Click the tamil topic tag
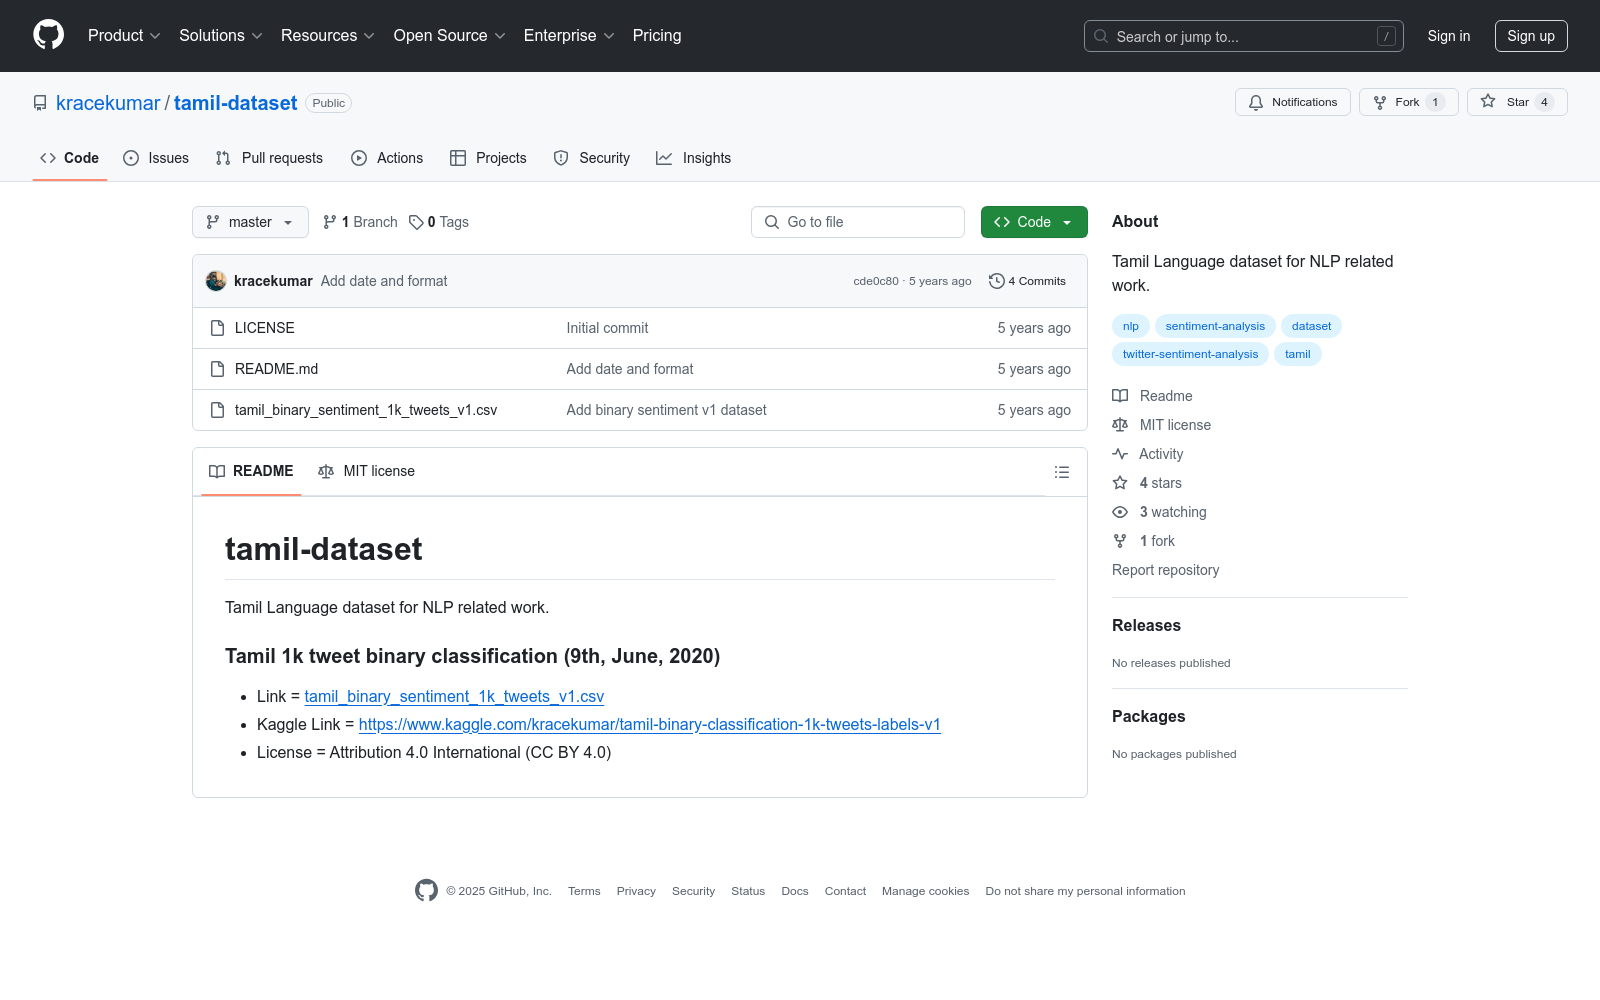Viewport: 1600px width, 1000px height. point(1298,354)
